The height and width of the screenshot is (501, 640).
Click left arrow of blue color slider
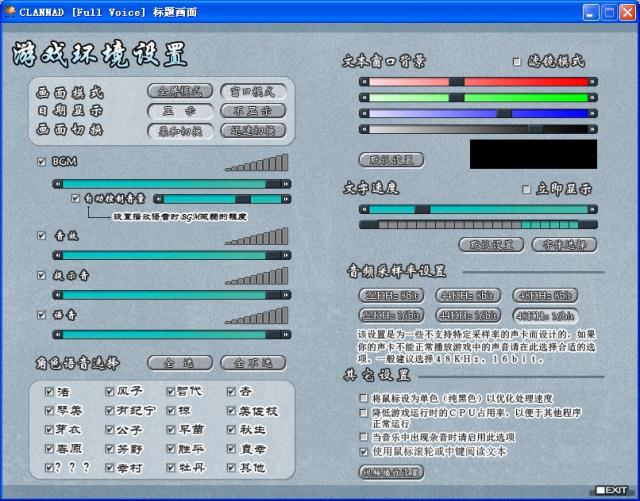click(364, 114)
